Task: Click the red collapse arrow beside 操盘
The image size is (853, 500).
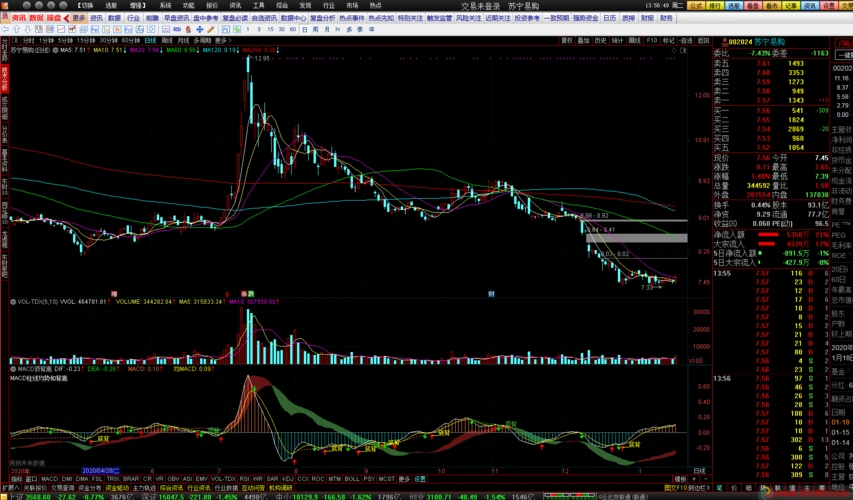Action: pyautogui.click(x=67, y=18)
